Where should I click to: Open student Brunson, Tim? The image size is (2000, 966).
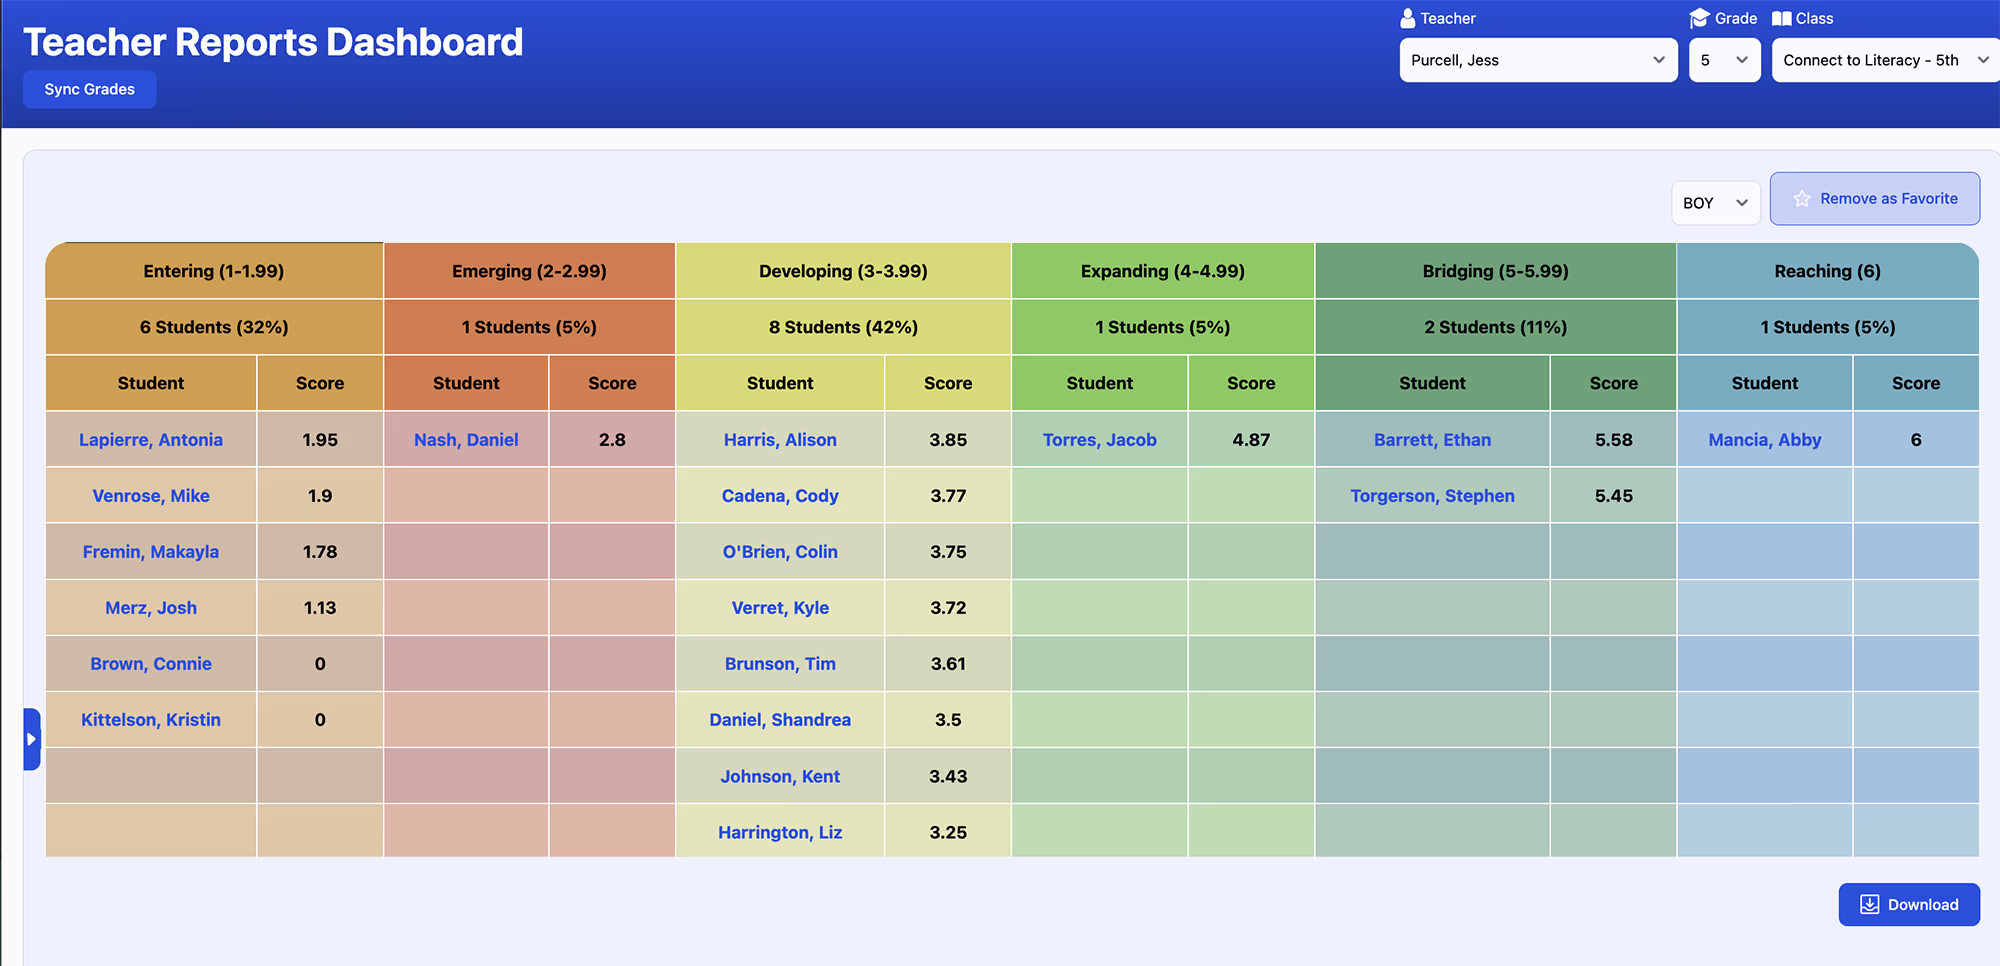pyautogui.click(x=780, y=664)
